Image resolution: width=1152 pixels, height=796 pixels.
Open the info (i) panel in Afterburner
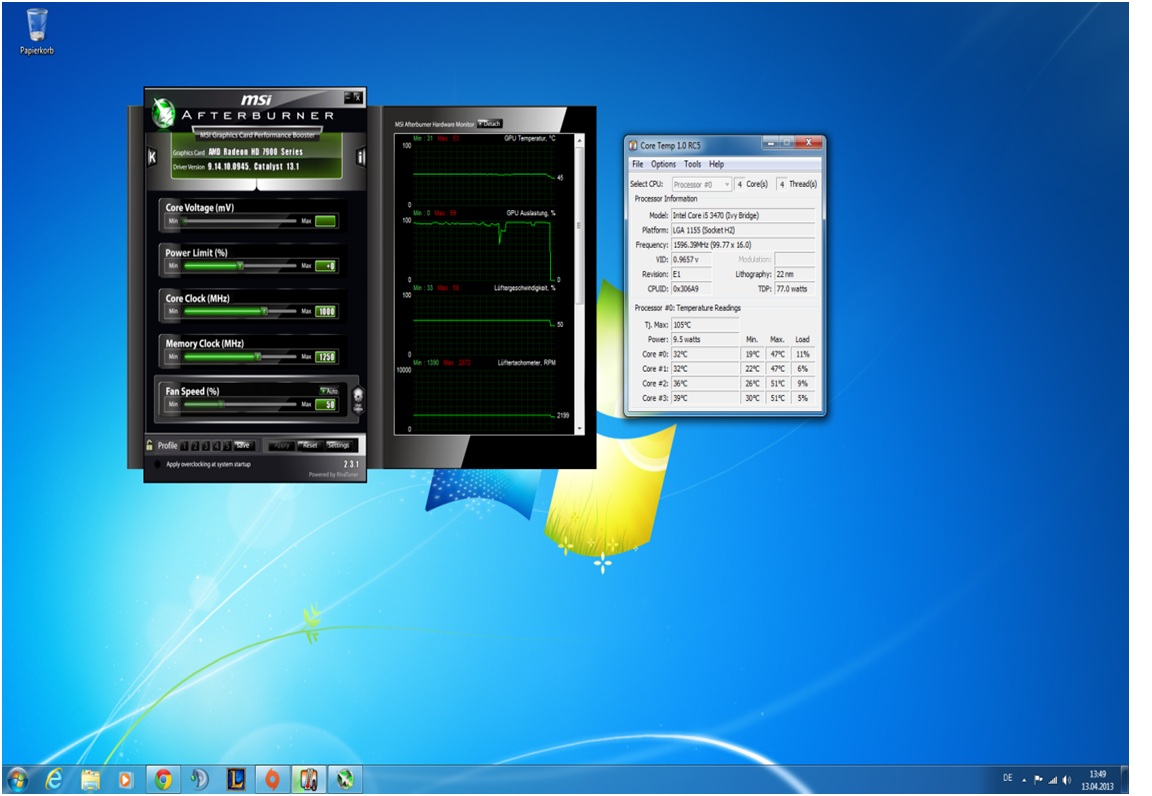coord(361,157)
